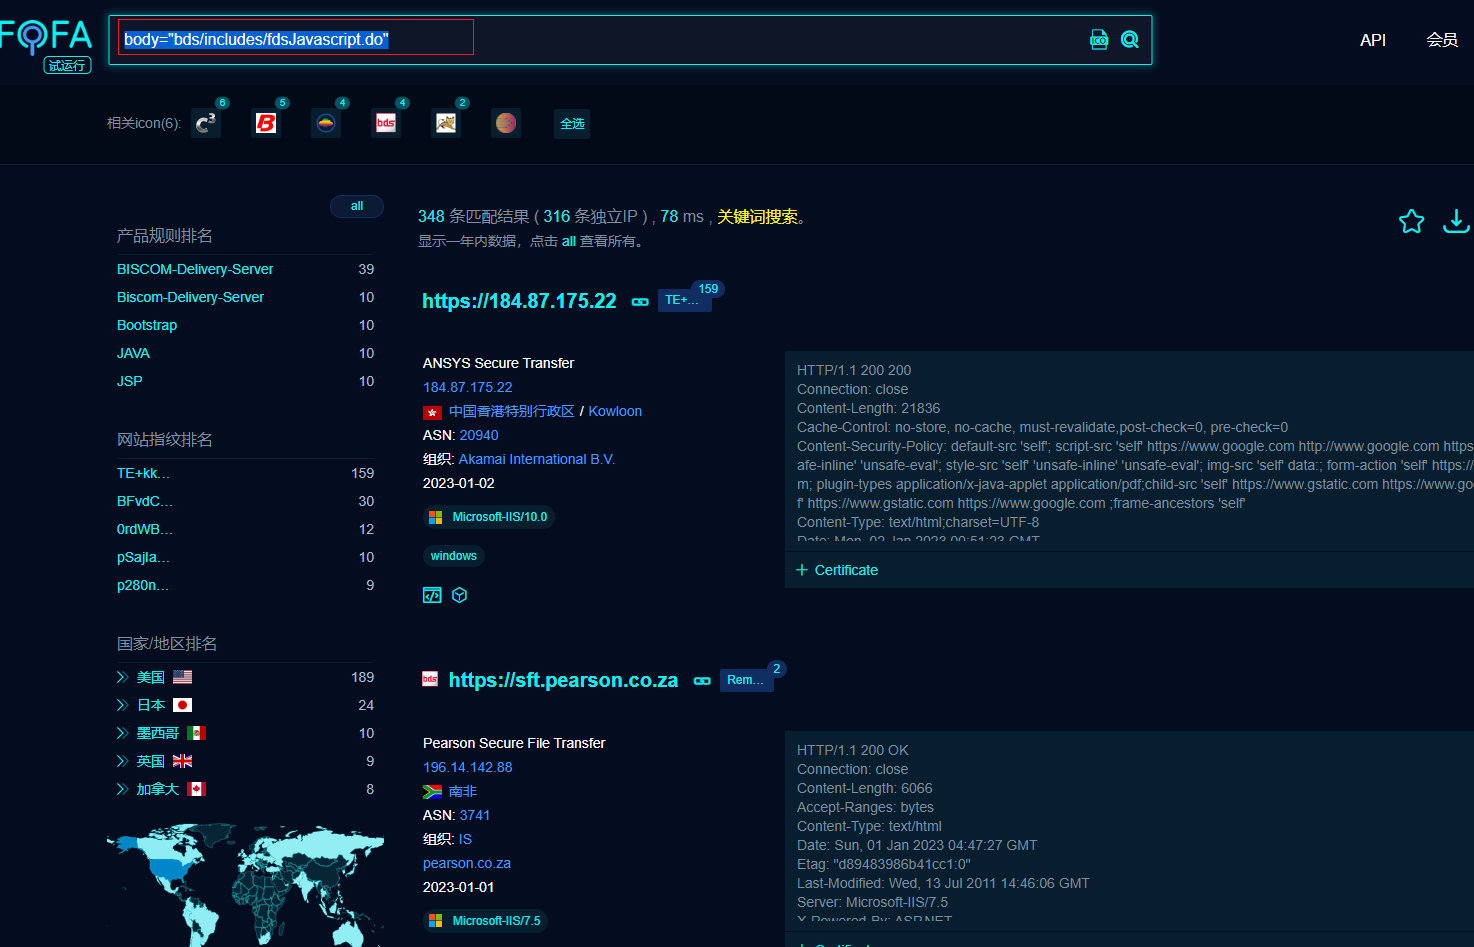The image size is (1474, 947).
Task: Click the Kowloon city link
Action: tap(615, 411)
